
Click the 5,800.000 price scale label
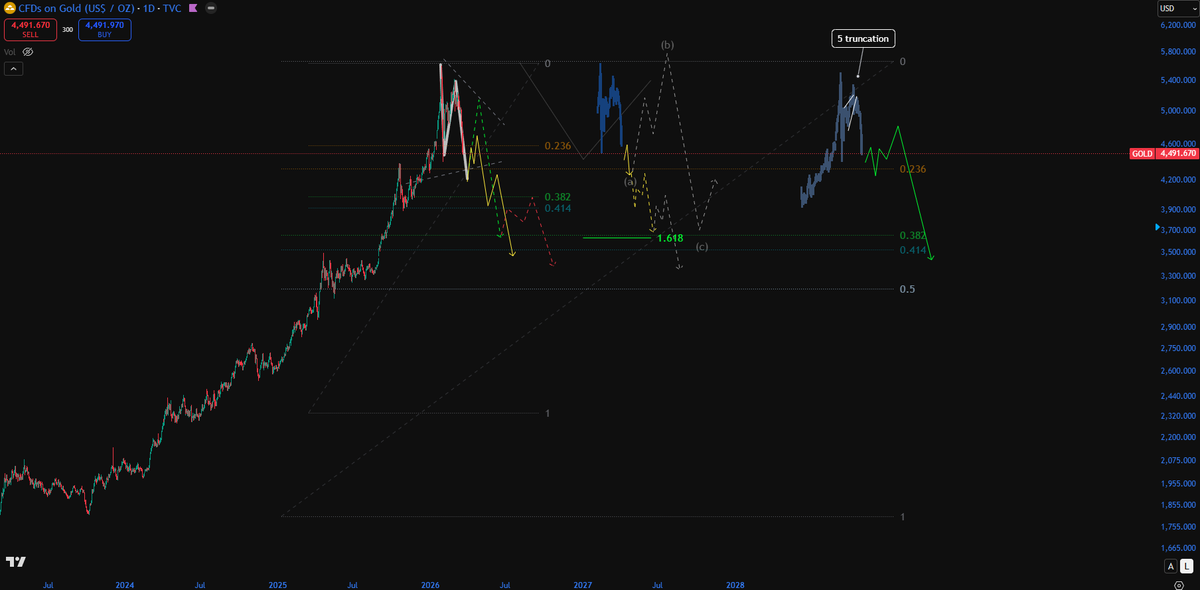click(x=1178, y=51)
